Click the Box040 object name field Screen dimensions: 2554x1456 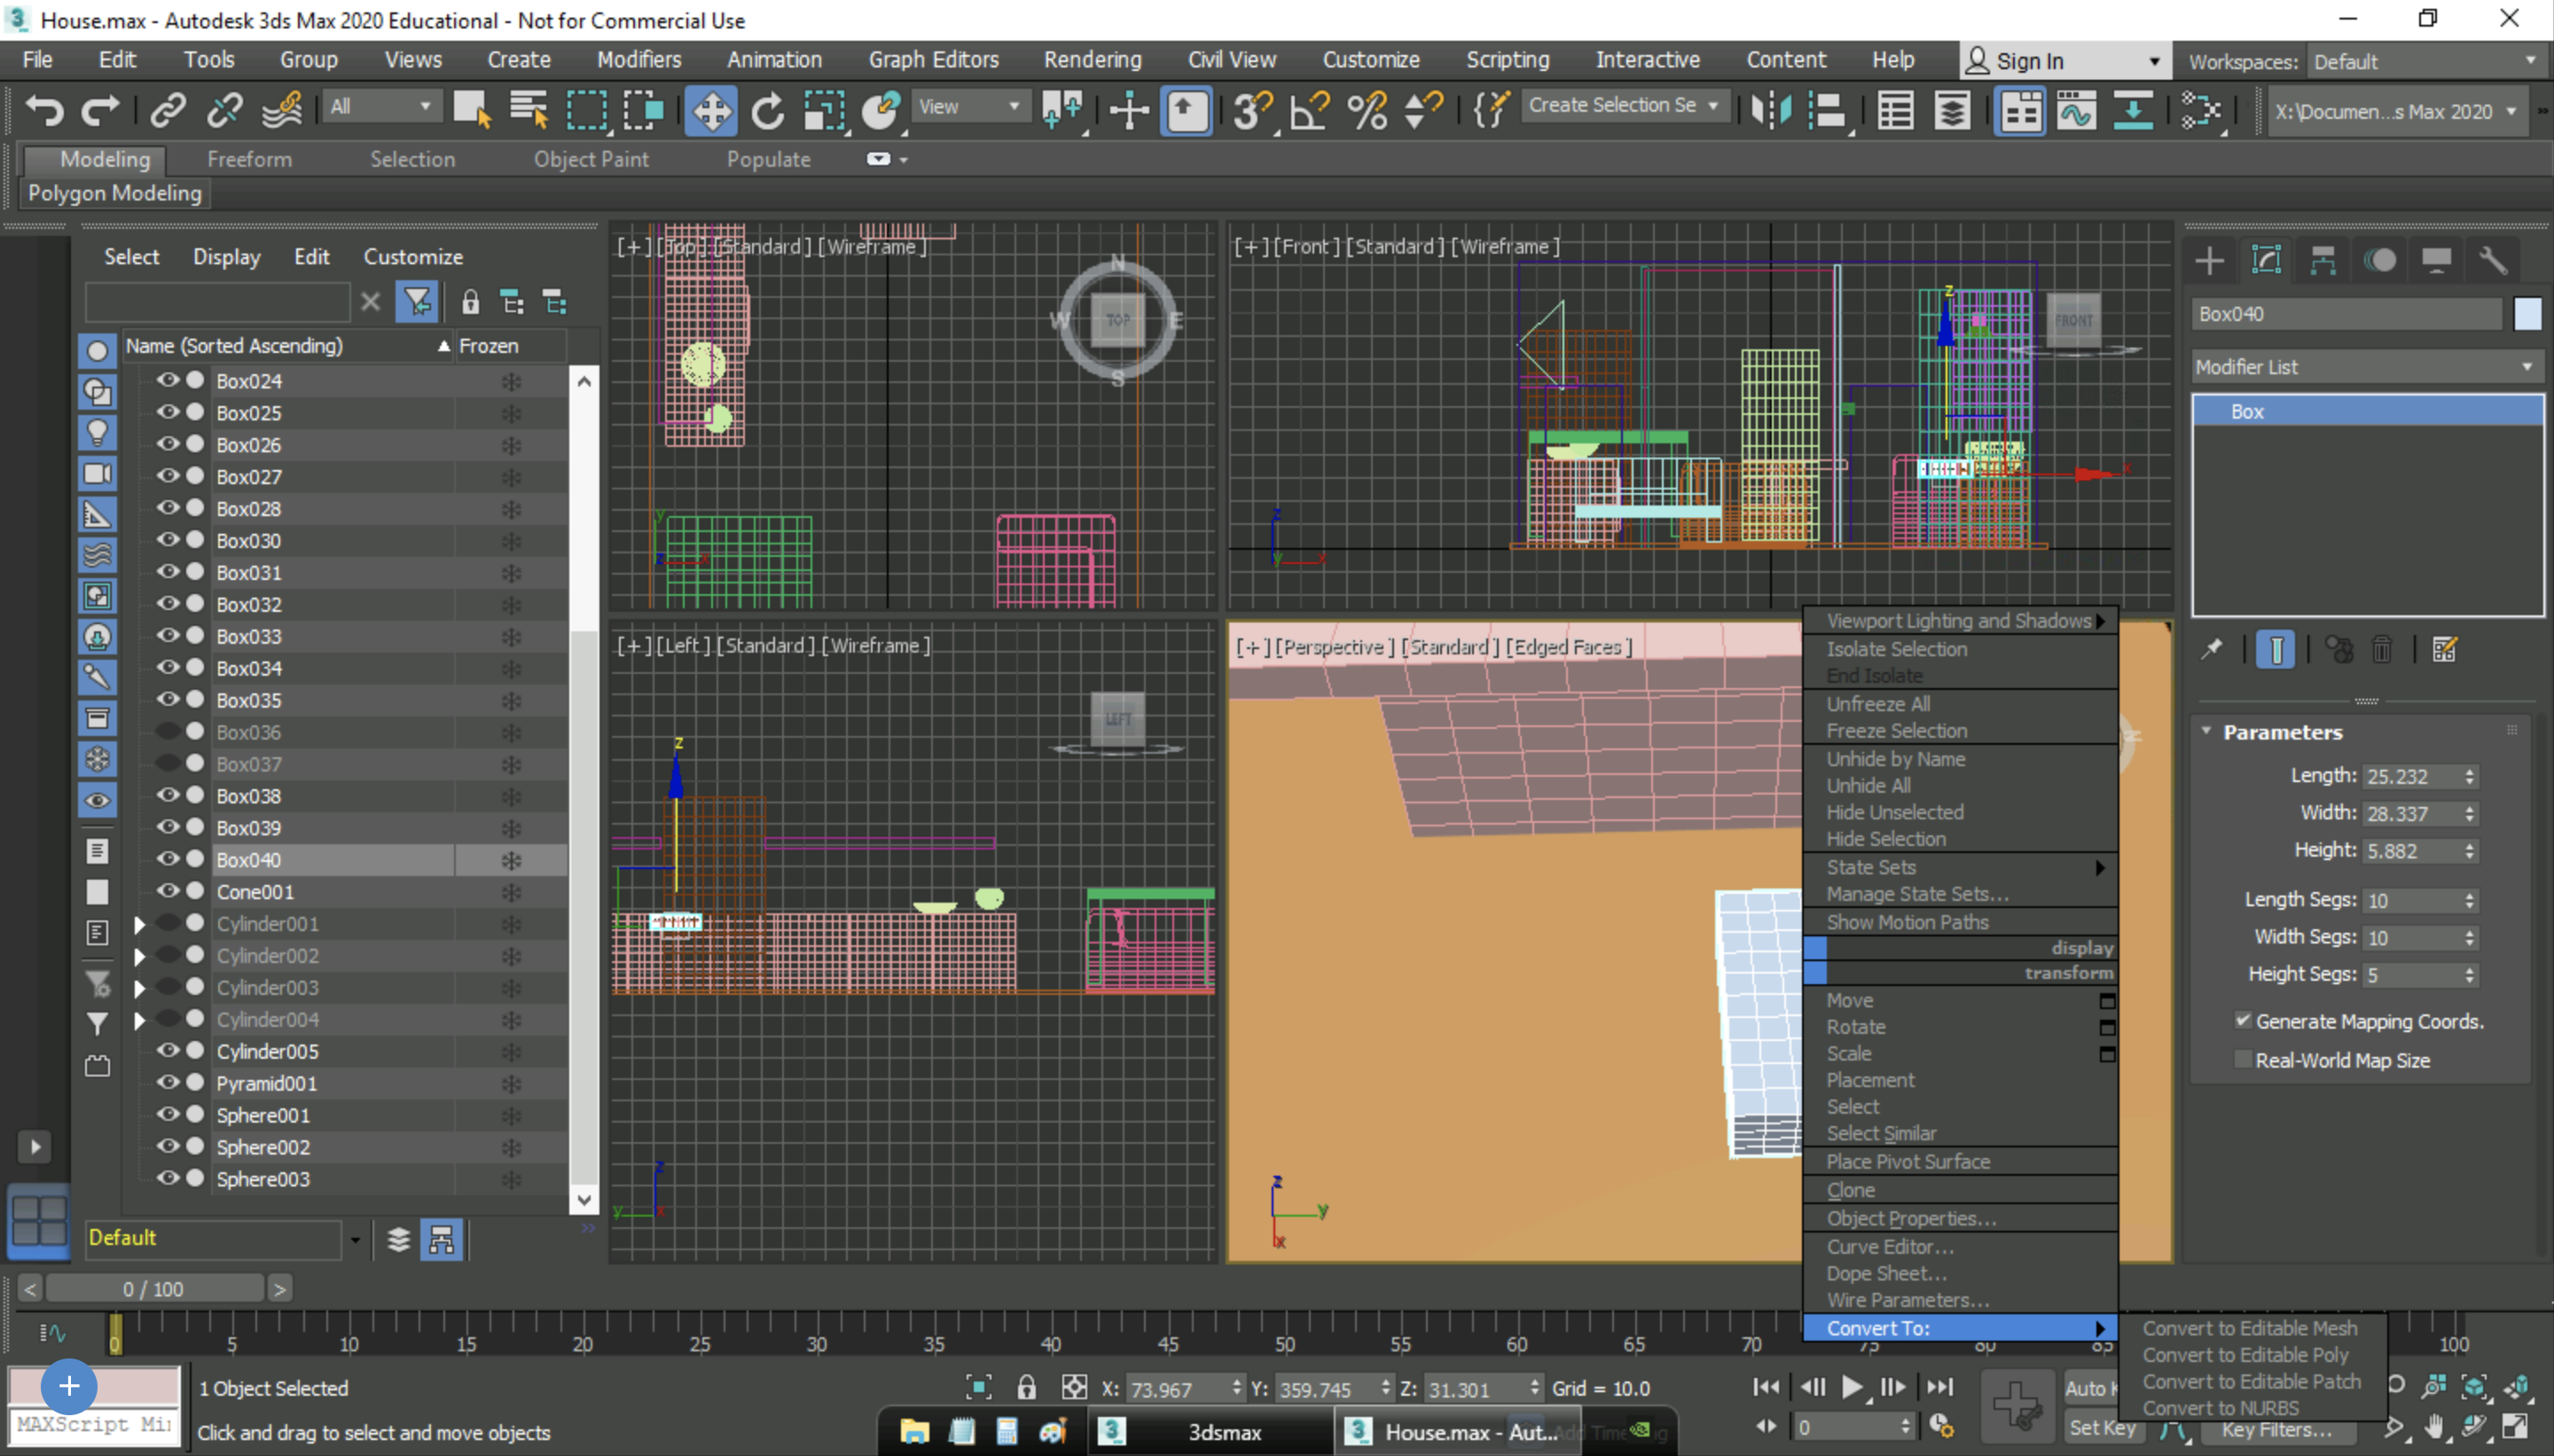coord(2346,314)
